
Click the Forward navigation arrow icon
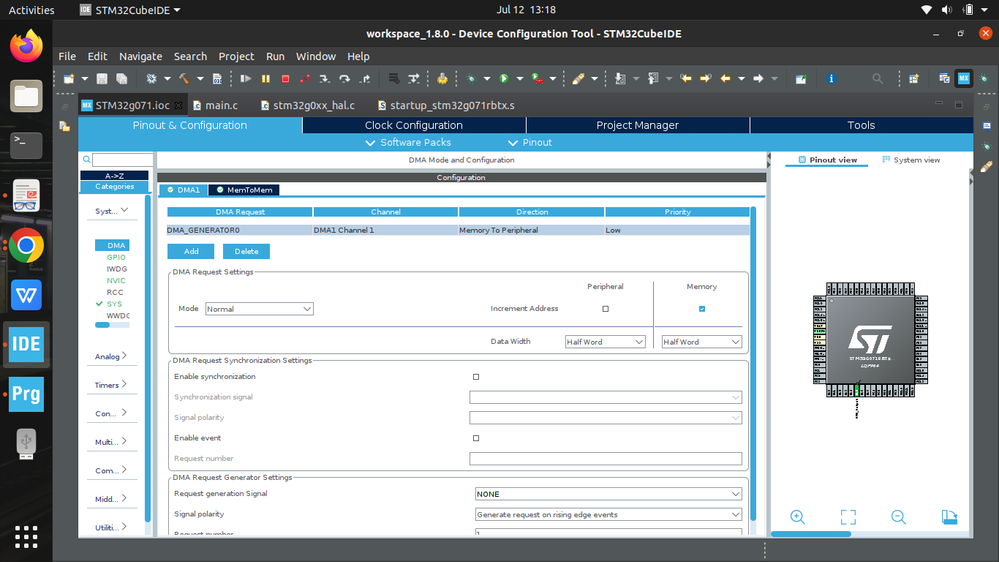tap(758, 78)
